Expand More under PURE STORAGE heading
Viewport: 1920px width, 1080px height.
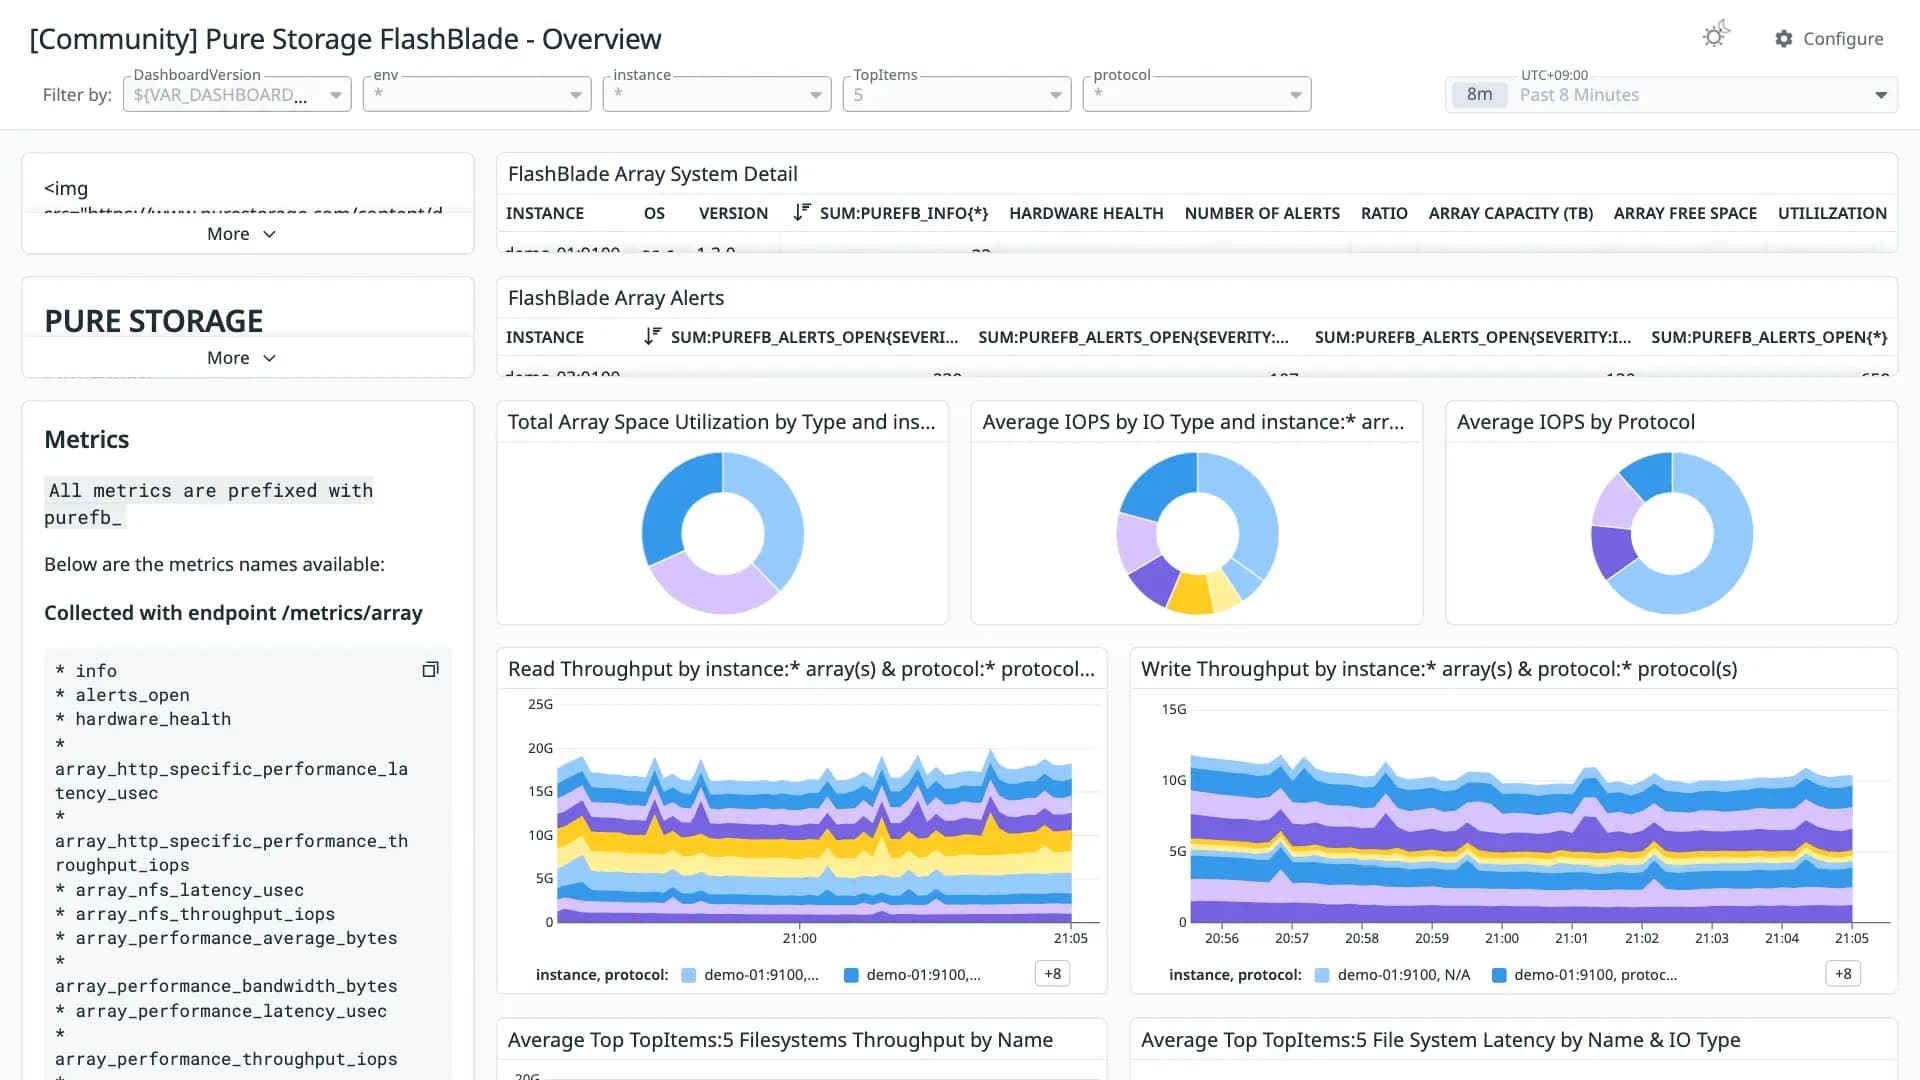(x=241, y=357)
